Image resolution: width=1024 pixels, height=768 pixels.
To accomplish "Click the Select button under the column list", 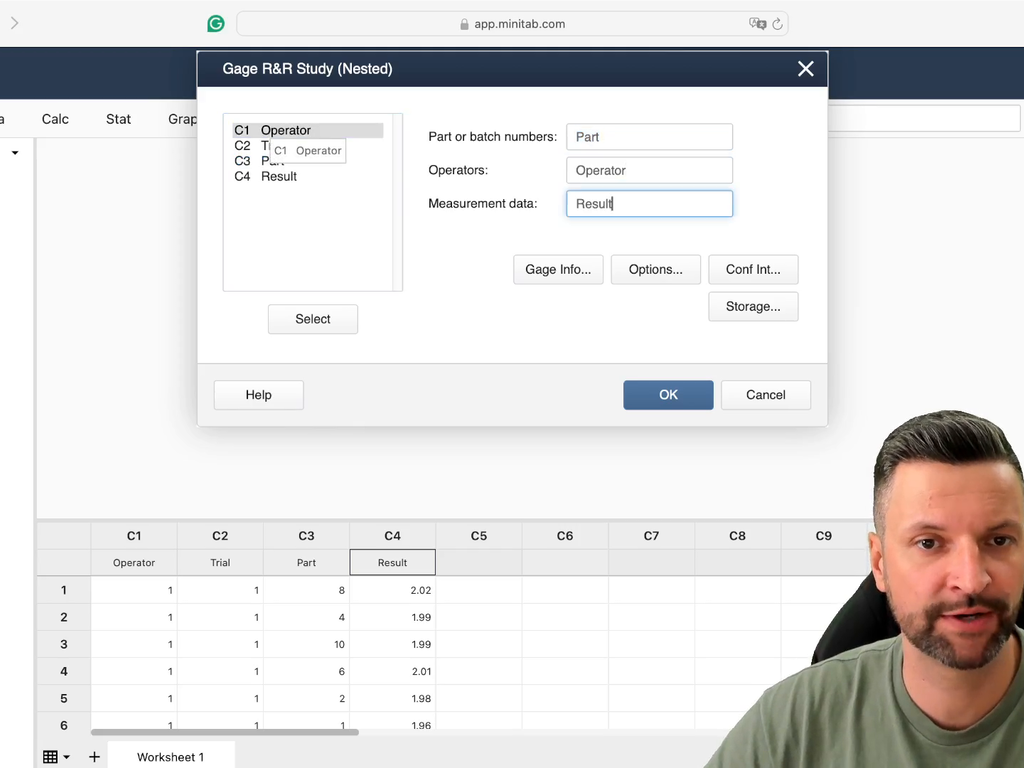I will coord(313,319).
